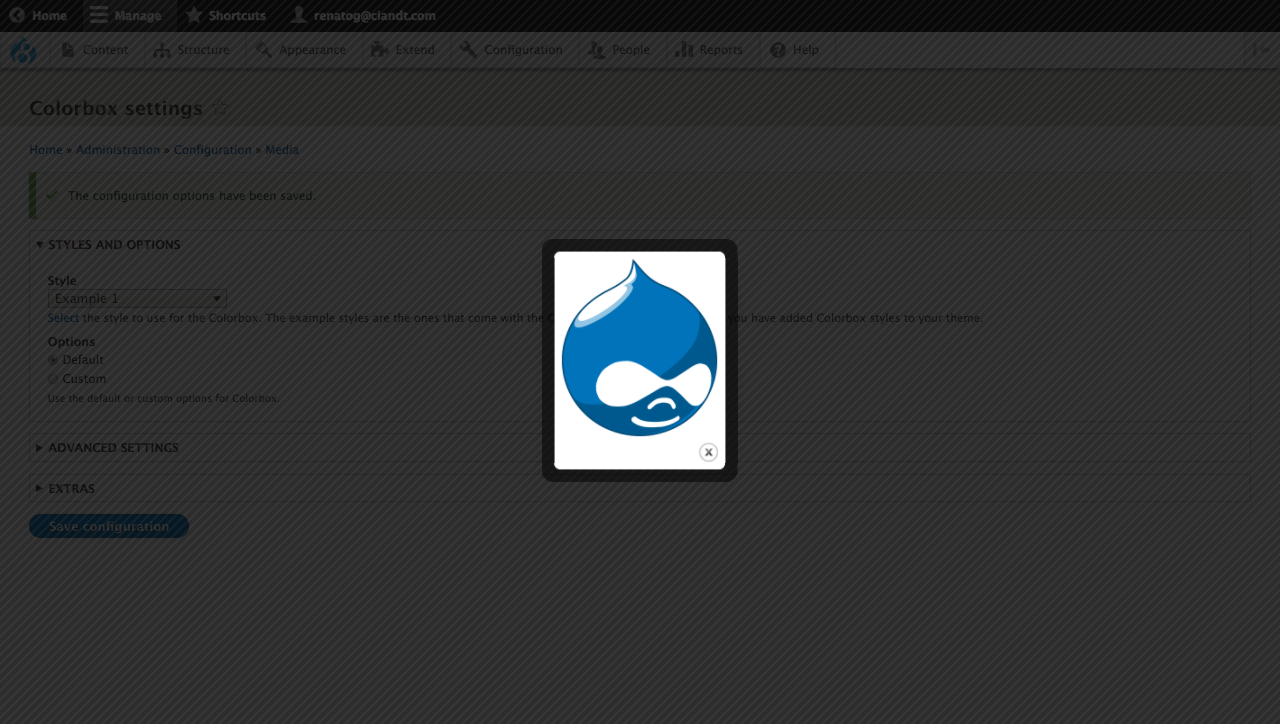
Task: Open the Reports admin menu
Action: coord(709,50)
